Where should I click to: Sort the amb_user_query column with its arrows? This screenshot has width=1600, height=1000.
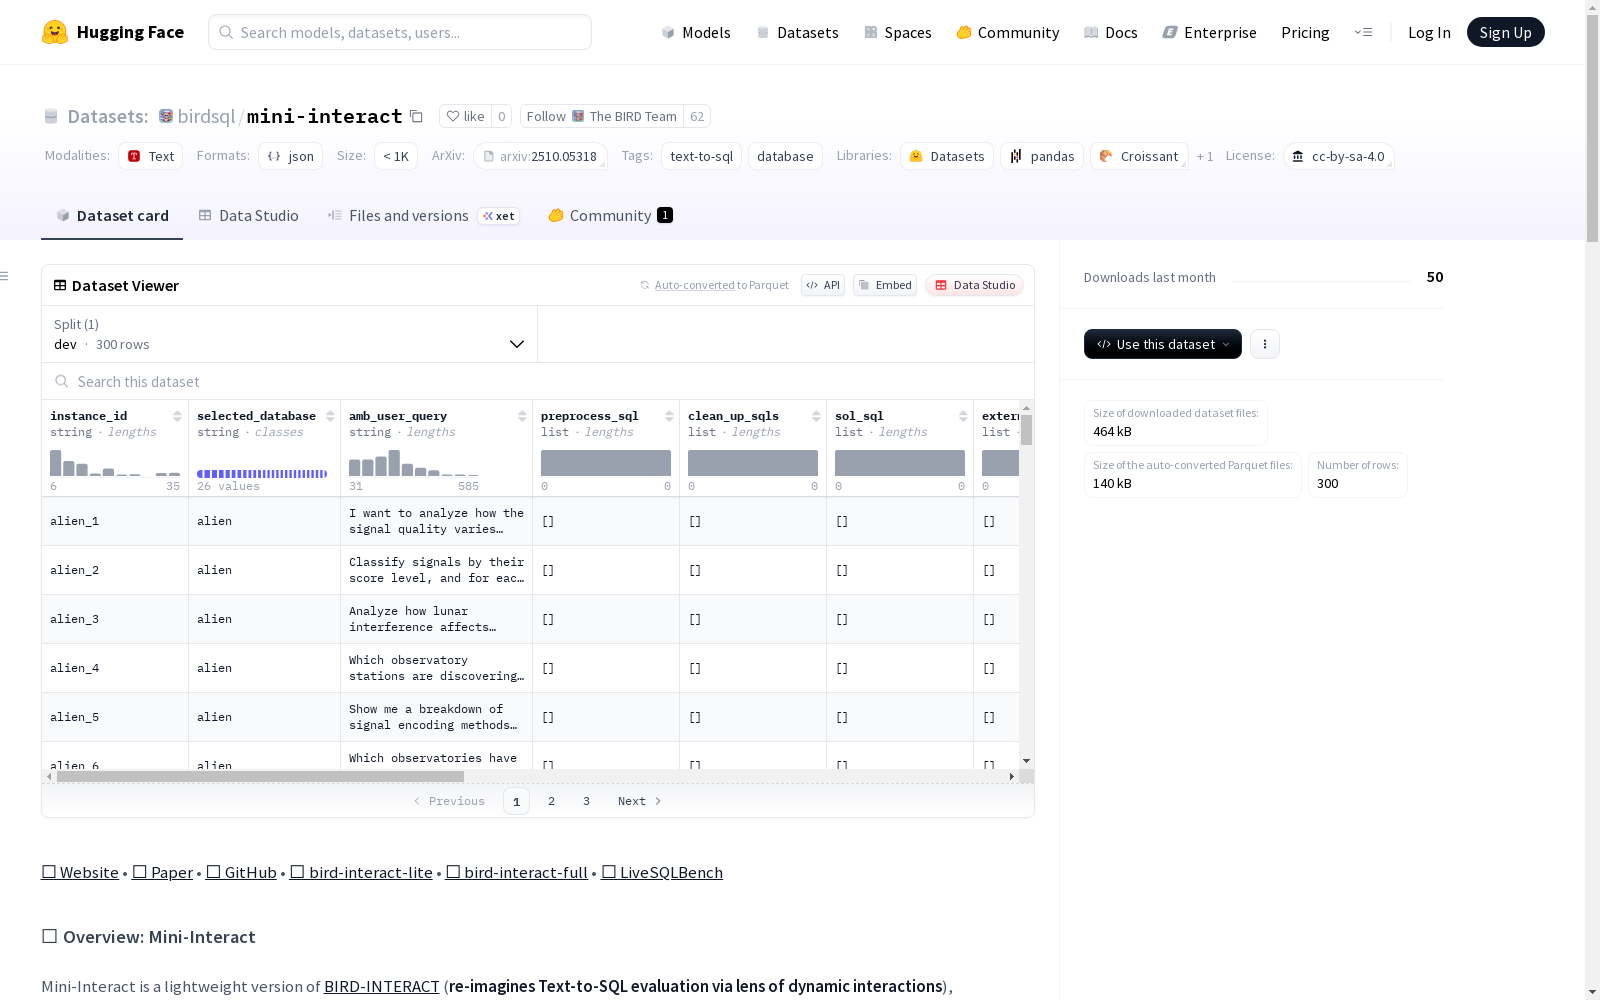522,416
